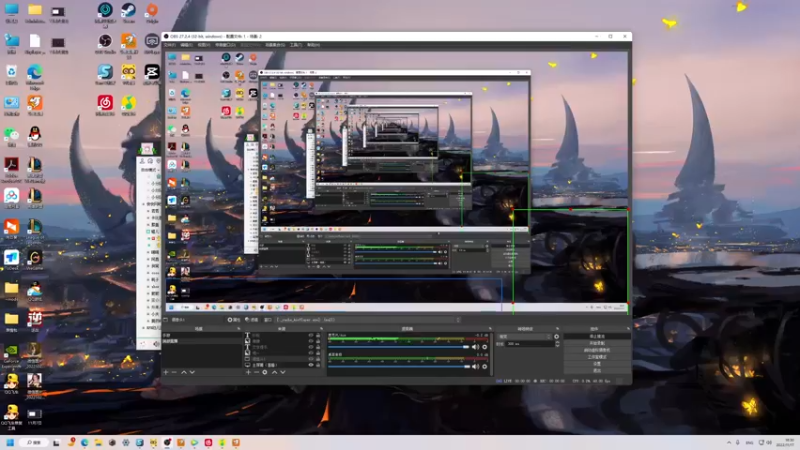Image resolution: width=800 pixels, height=450 pixels.
Task: Add a new scene with the Scenes plus icon
Action: pyautogui.click(x=166, y=372)
